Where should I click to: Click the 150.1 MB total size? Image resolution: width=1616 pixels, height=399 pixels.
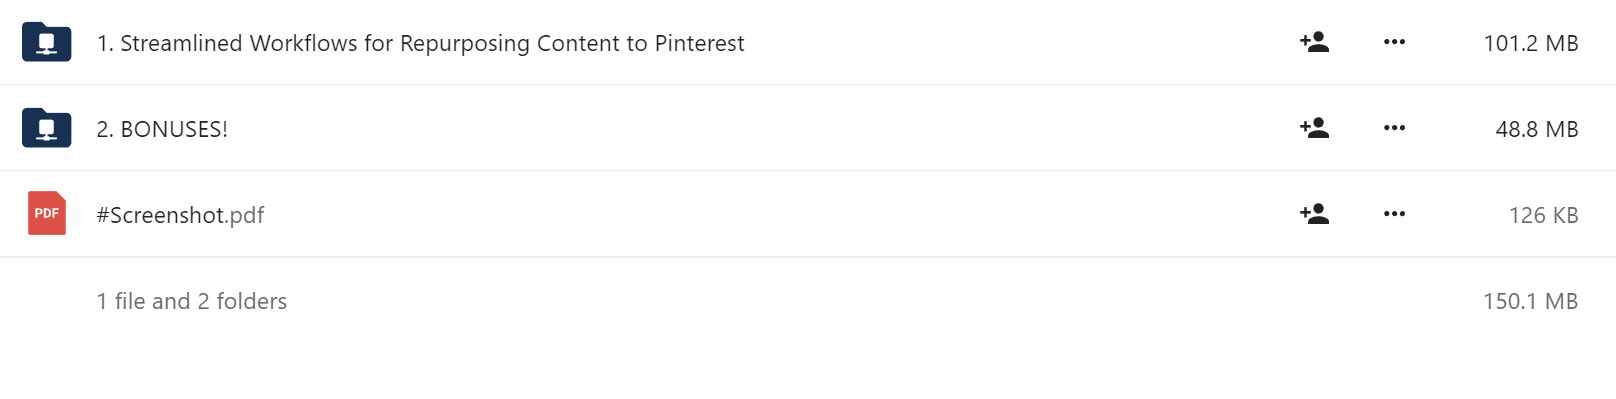[x=1531, y=301]
